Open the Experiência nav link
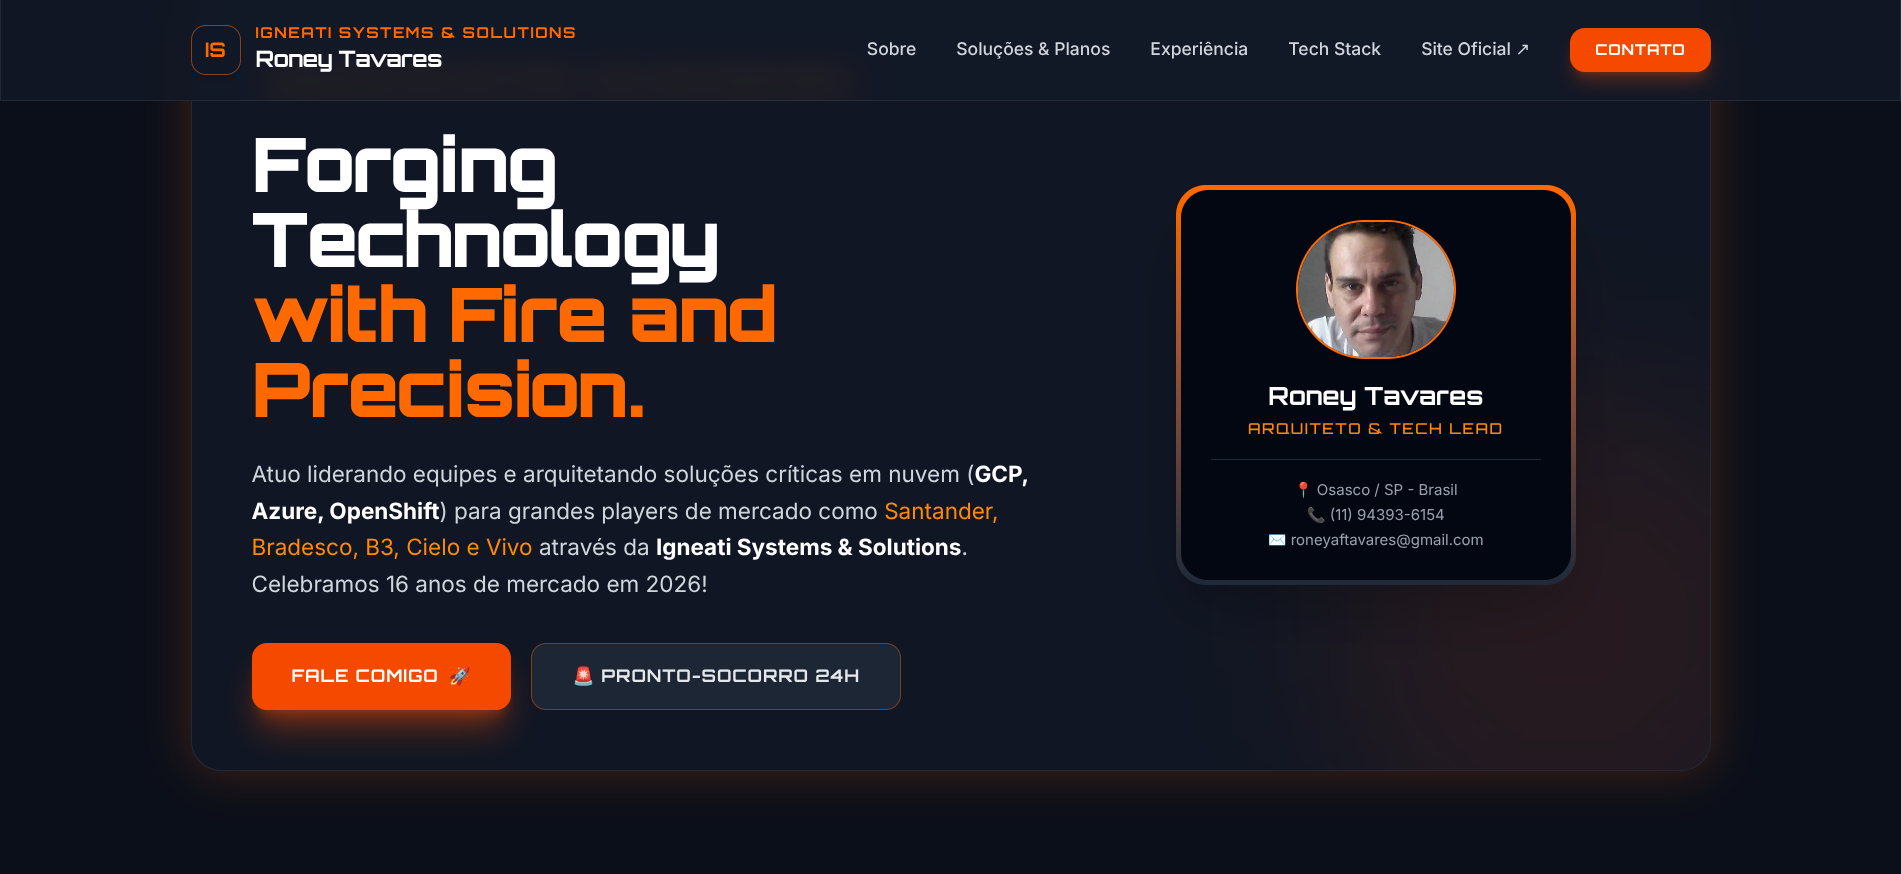Viewport: 1901px width, 874px height. pos(1199,49)
